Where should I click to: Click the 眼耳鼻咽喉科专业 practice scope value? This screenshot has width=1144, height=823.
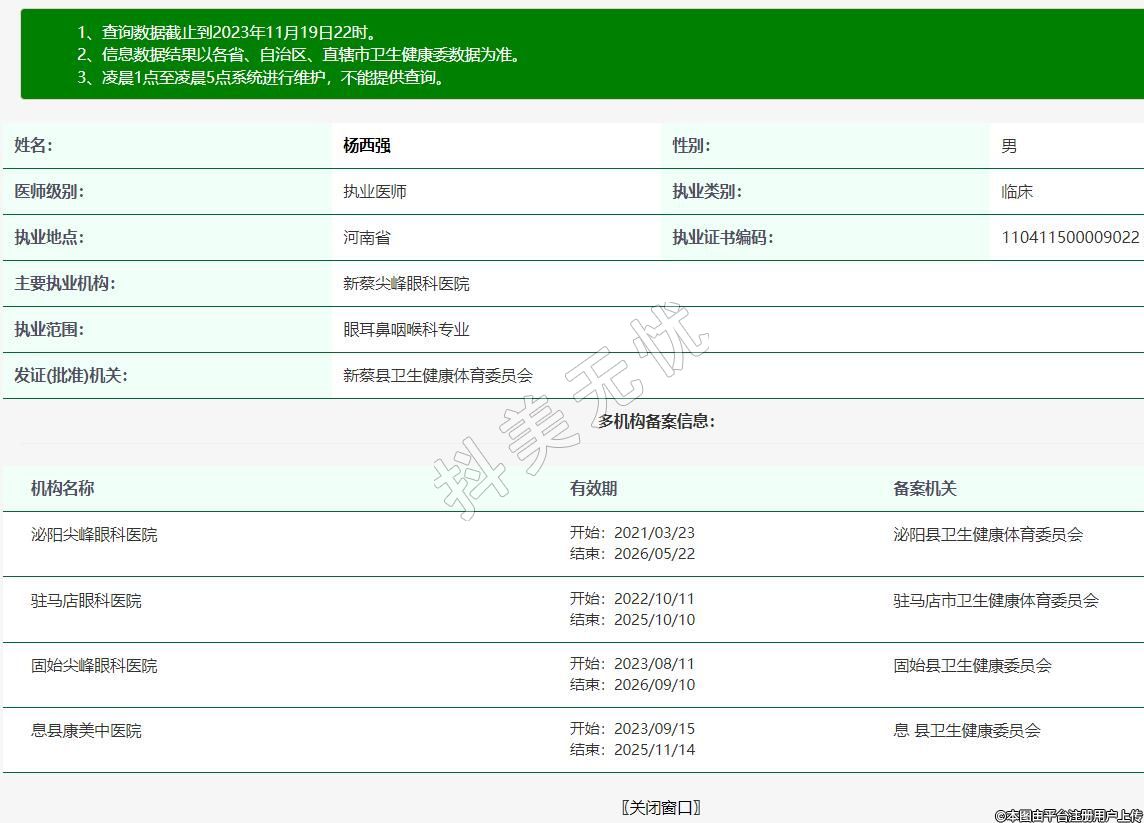point(406,330)
